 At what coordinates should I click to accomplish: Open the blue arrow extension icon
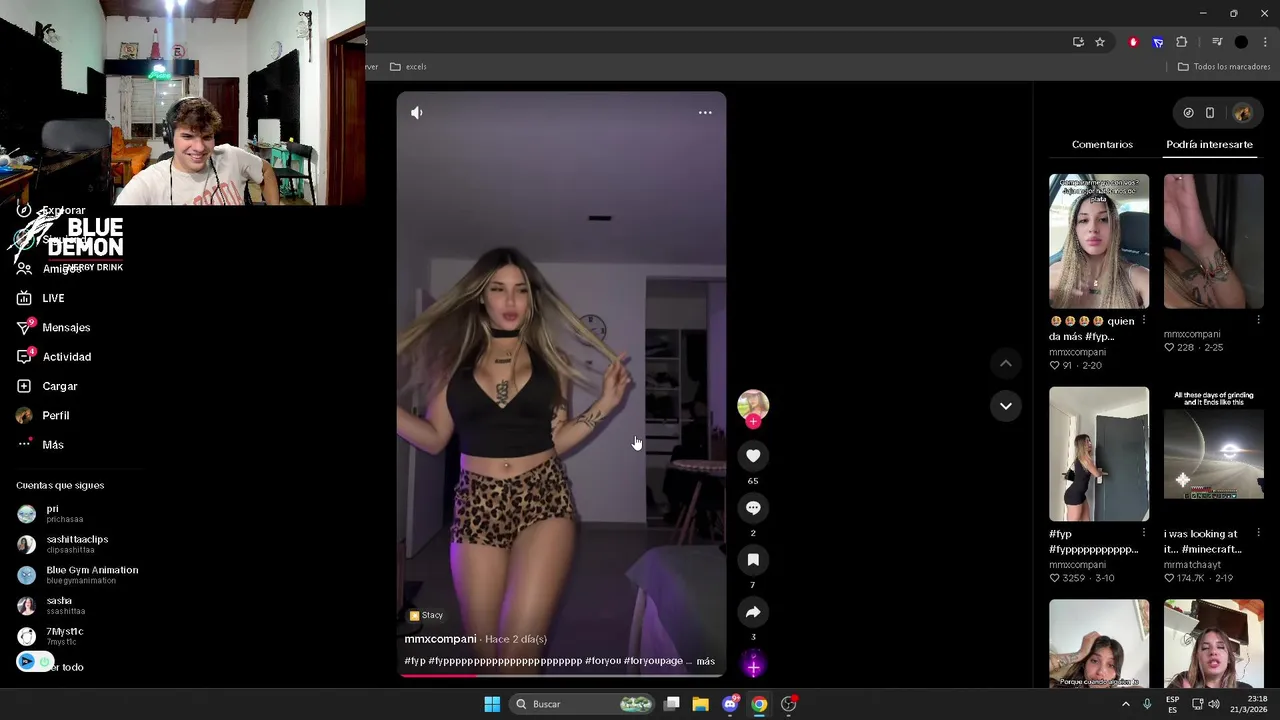coord(1158,42)
